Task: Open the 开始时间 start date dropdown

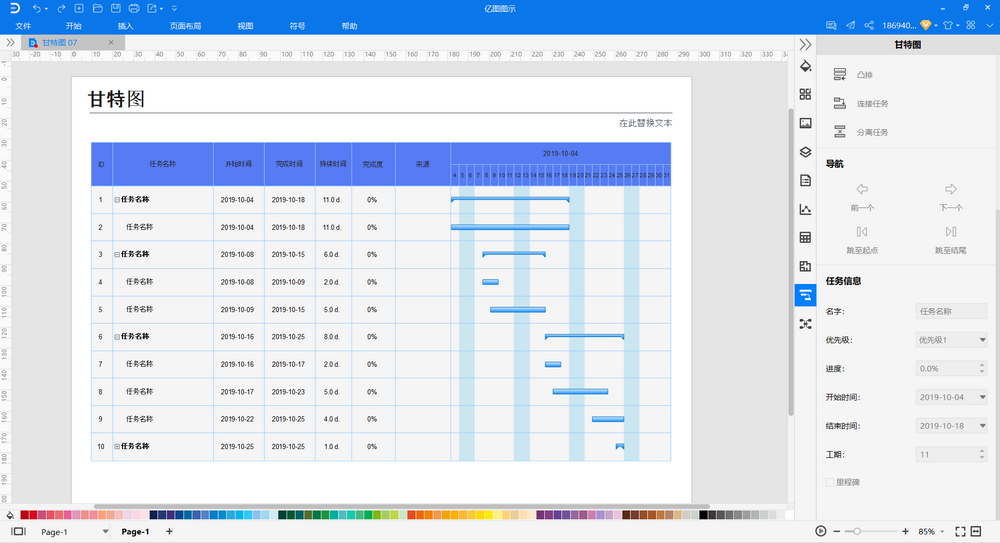Action: pos(951,397)
